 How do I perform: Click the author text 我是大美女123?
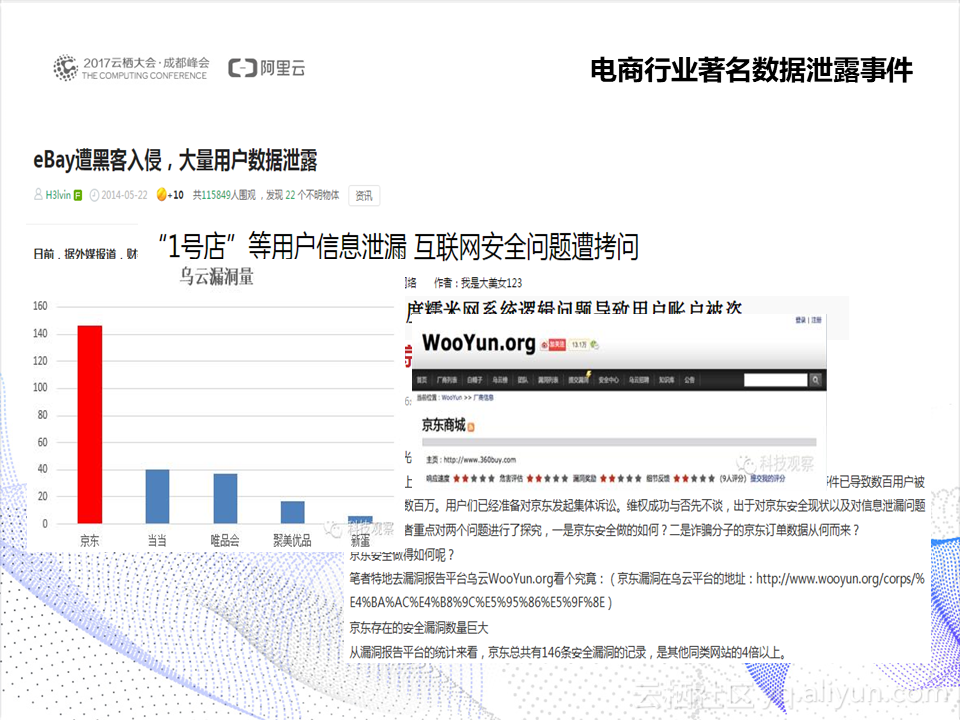point(491,283)
